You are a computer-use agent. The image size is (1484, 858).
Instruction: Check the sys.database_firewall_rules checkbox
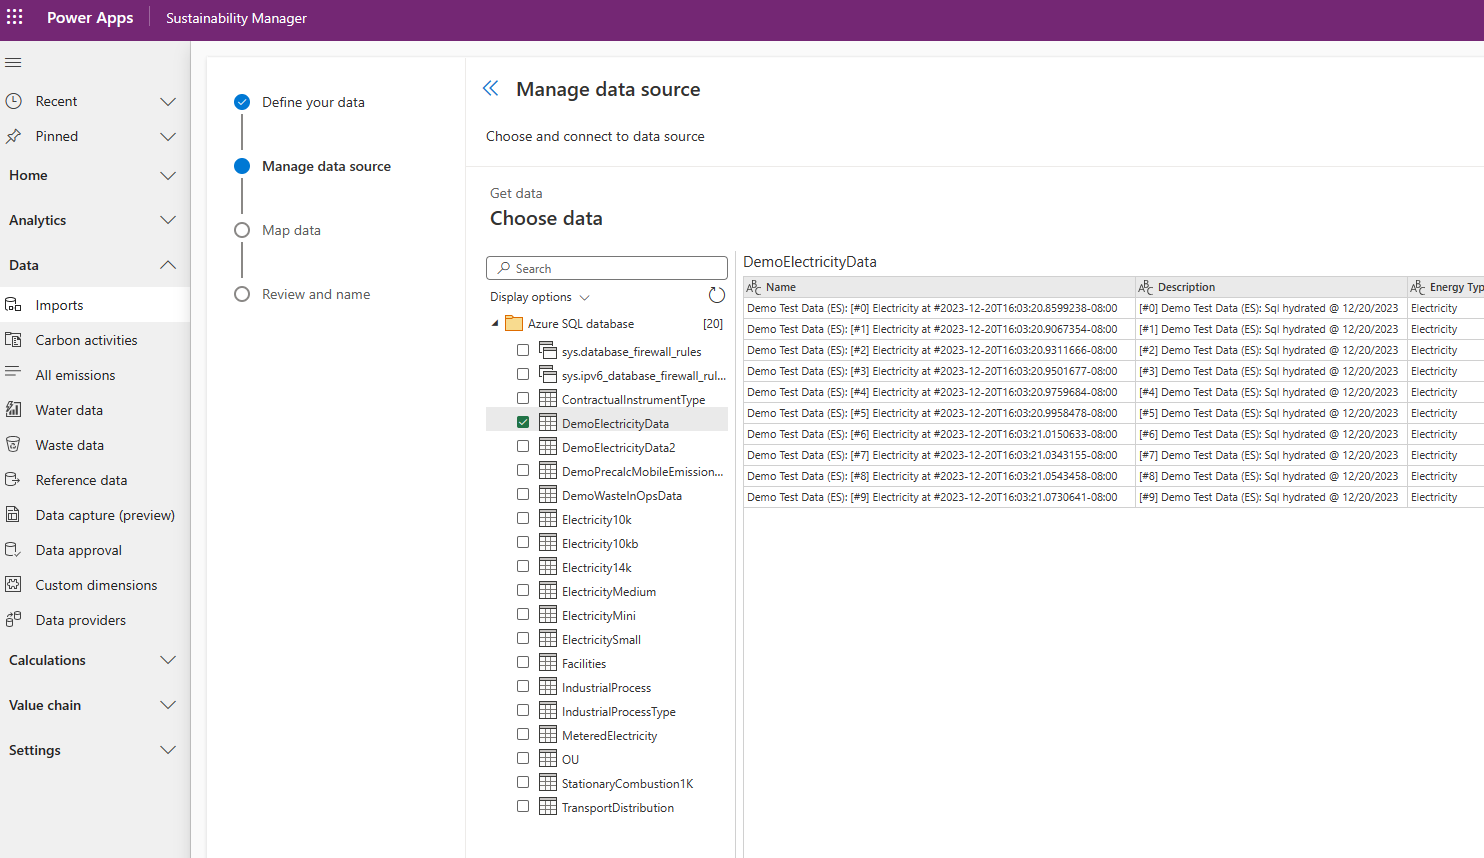point(523,350)
